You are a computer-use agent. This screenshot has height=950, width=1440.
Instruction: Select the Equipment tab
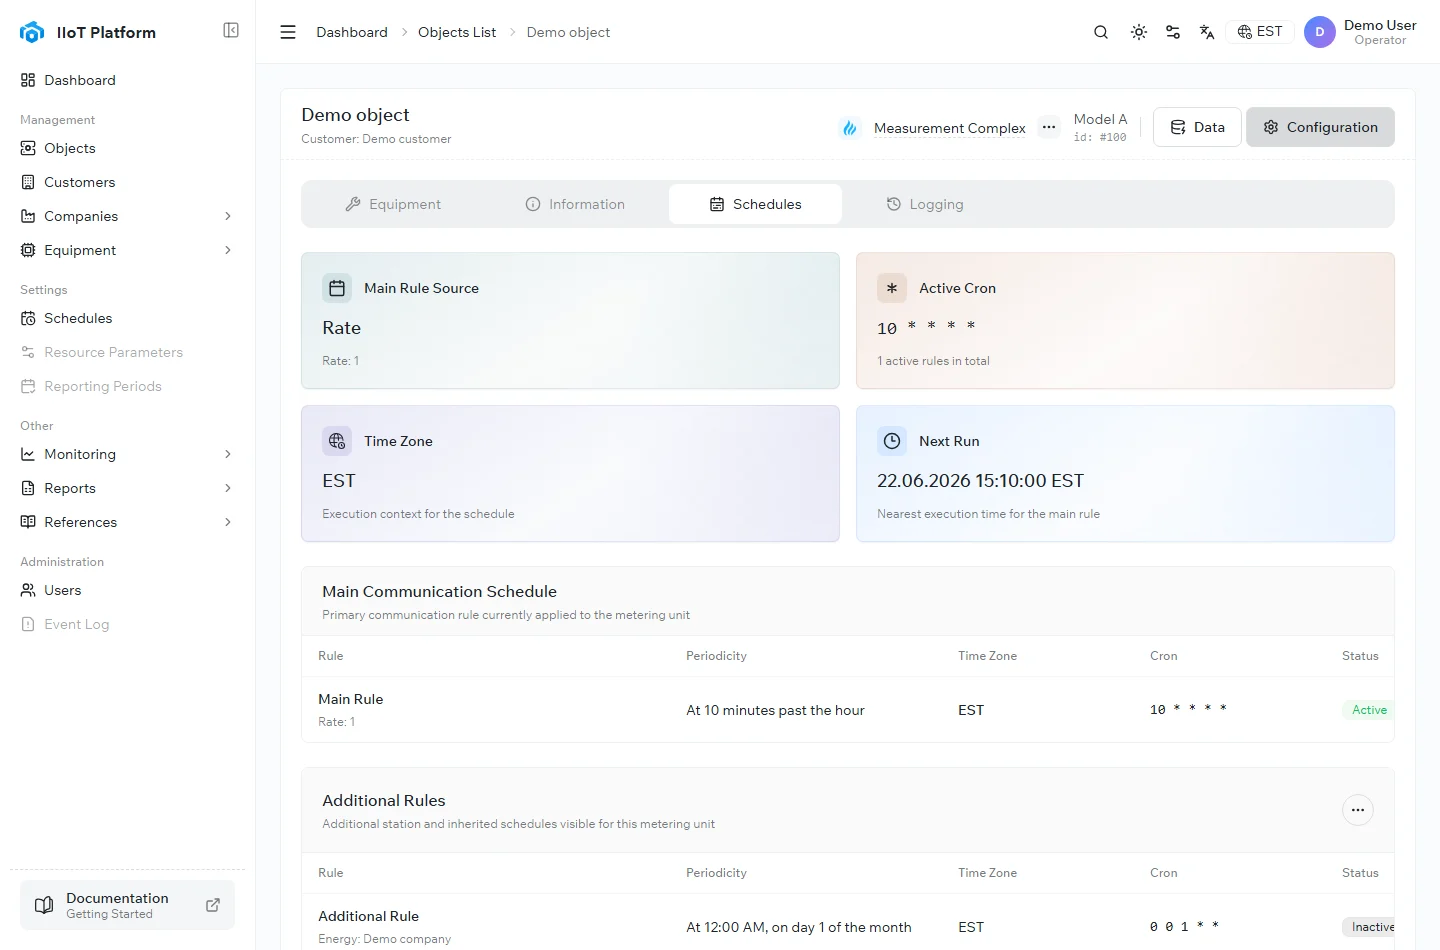pos(393,204)
